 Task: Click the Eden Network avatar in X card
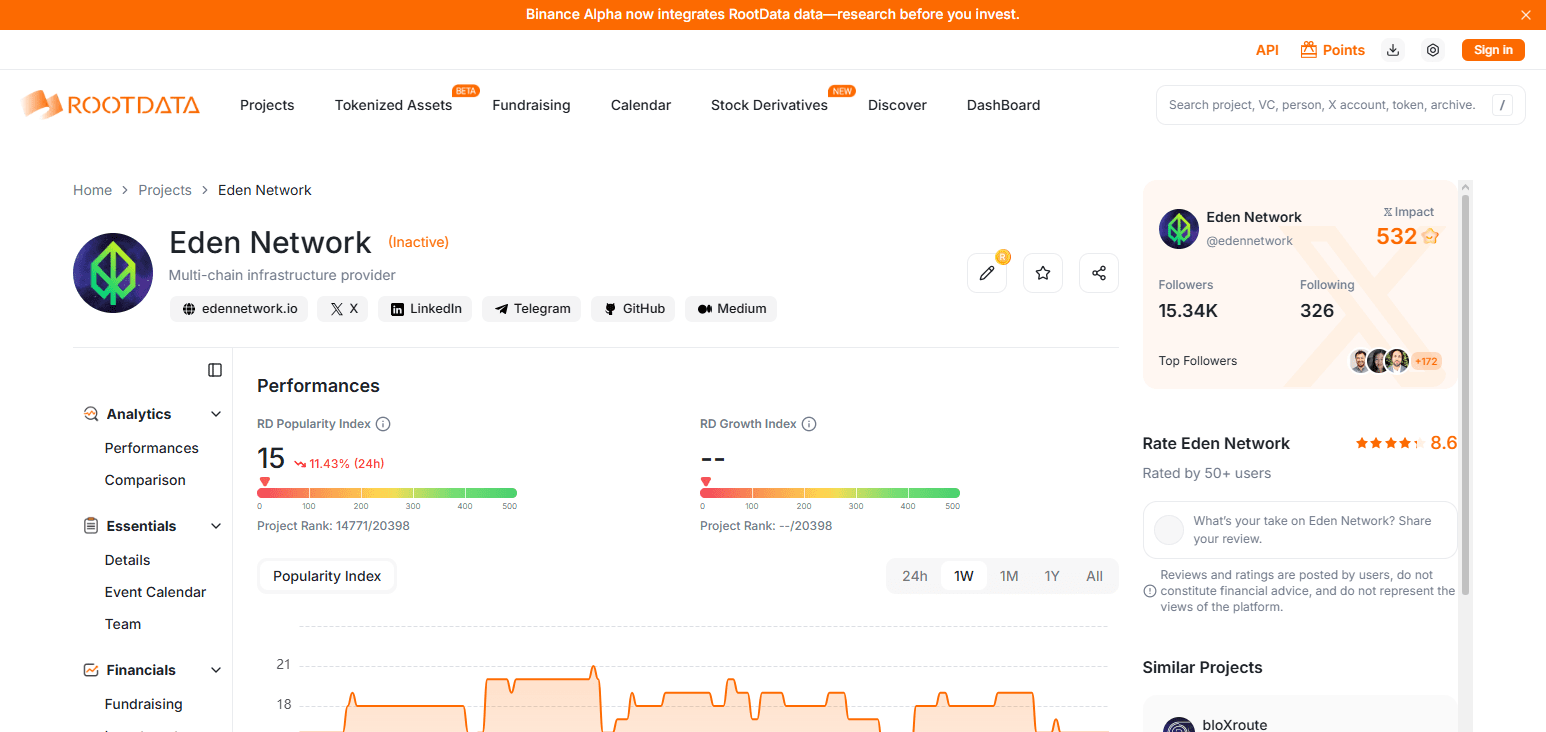coord(1179,229)
